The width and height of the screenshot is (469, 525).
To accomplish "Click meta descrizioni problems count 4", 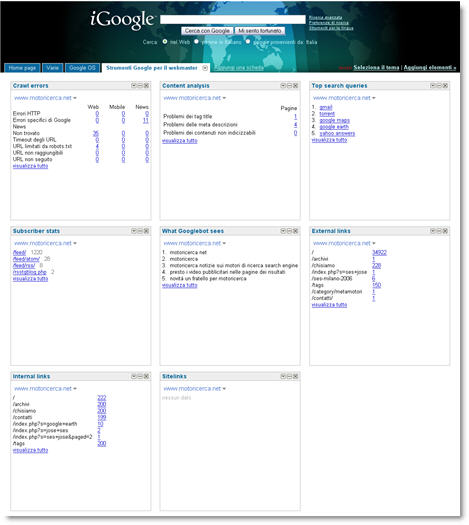I will [x=295, y=125].
